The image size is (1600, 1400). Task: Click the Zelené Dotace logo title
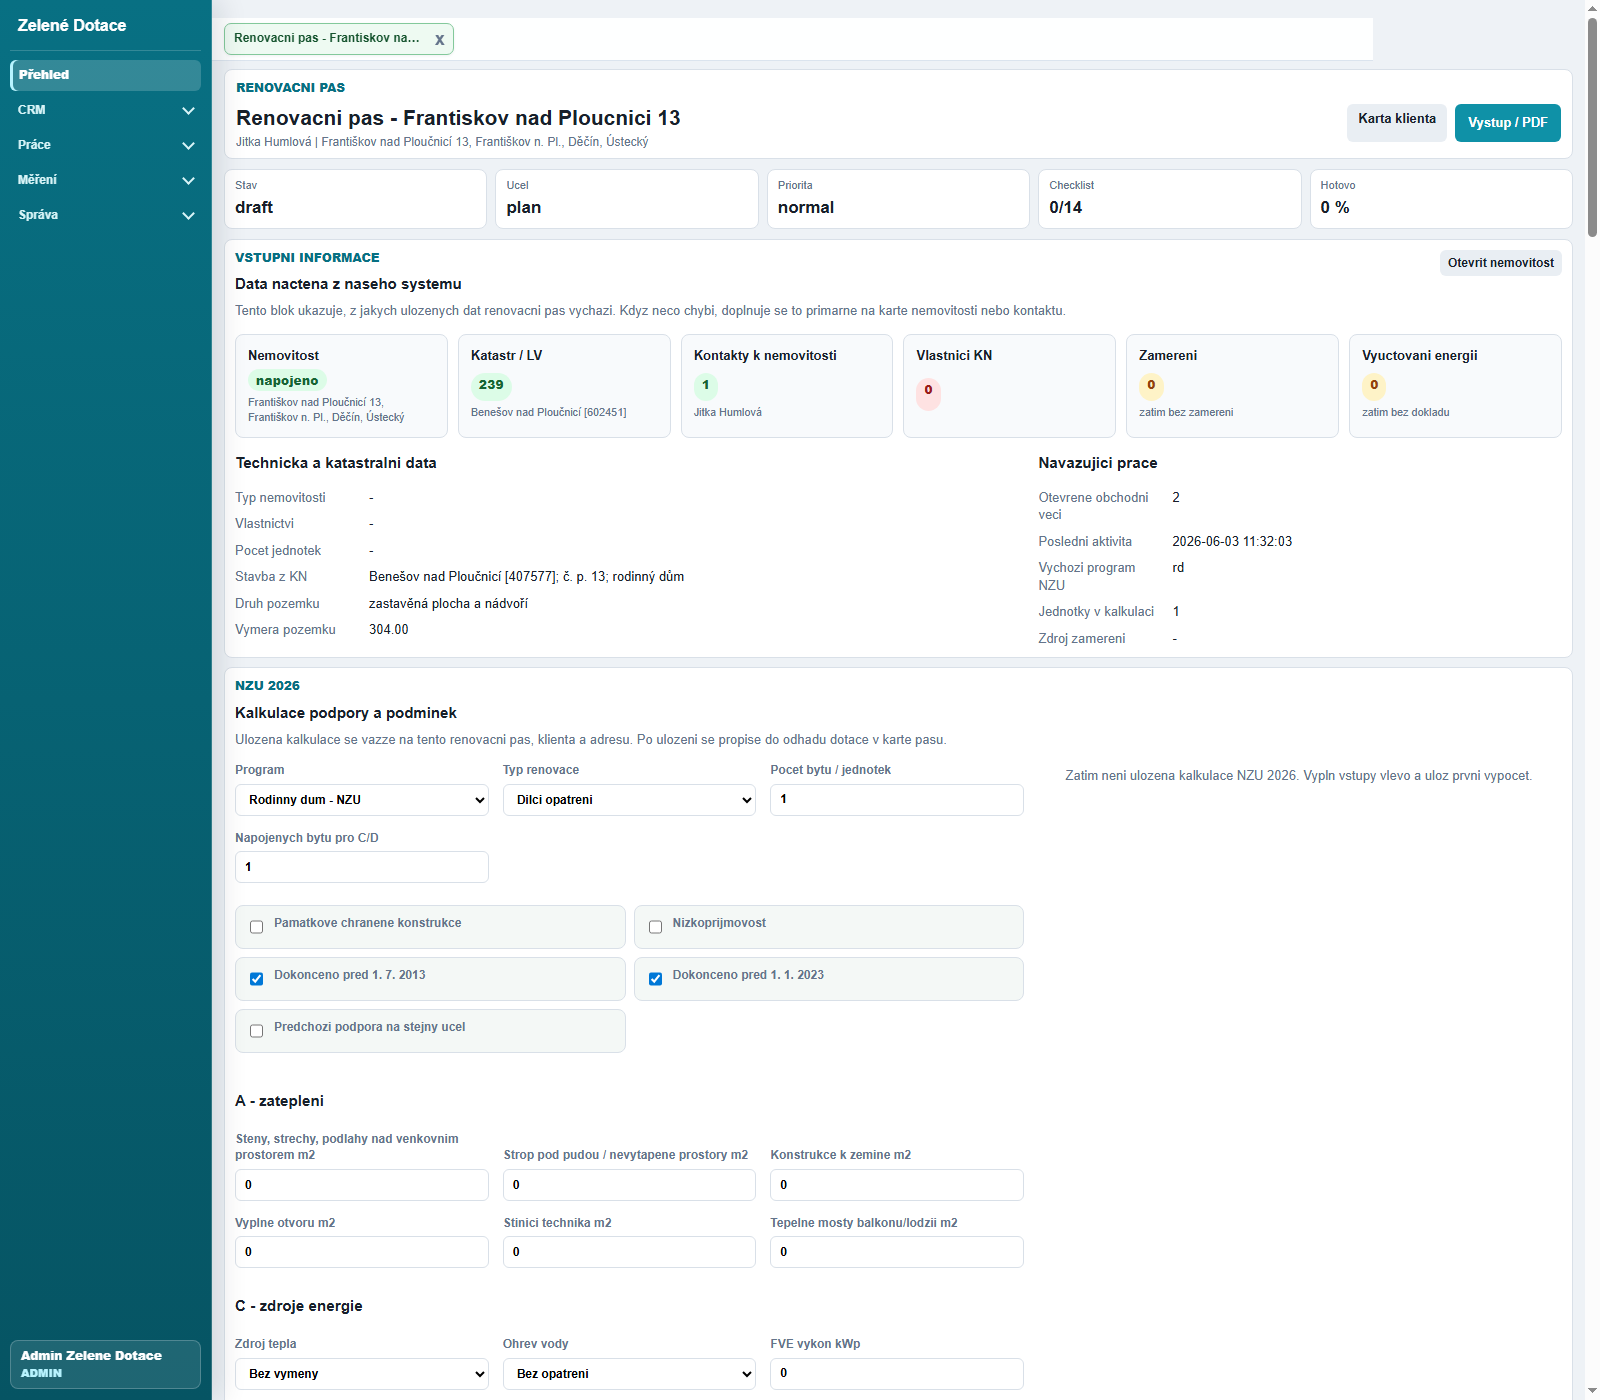pyautogui.click(x=72, y=26)
